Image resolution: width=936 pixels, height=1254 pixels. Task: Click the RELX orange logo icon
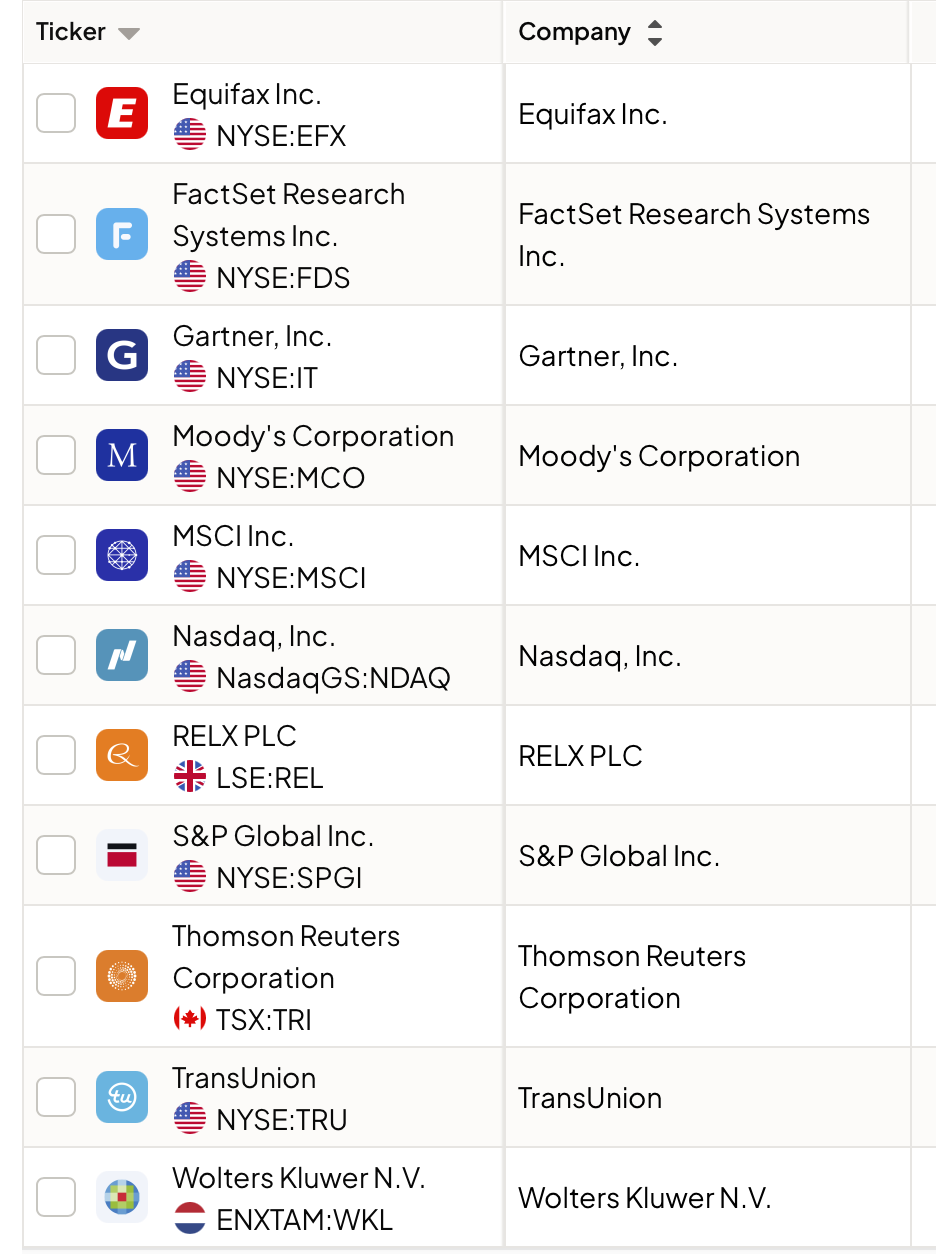pyautogui.click(x=122, y=756)
